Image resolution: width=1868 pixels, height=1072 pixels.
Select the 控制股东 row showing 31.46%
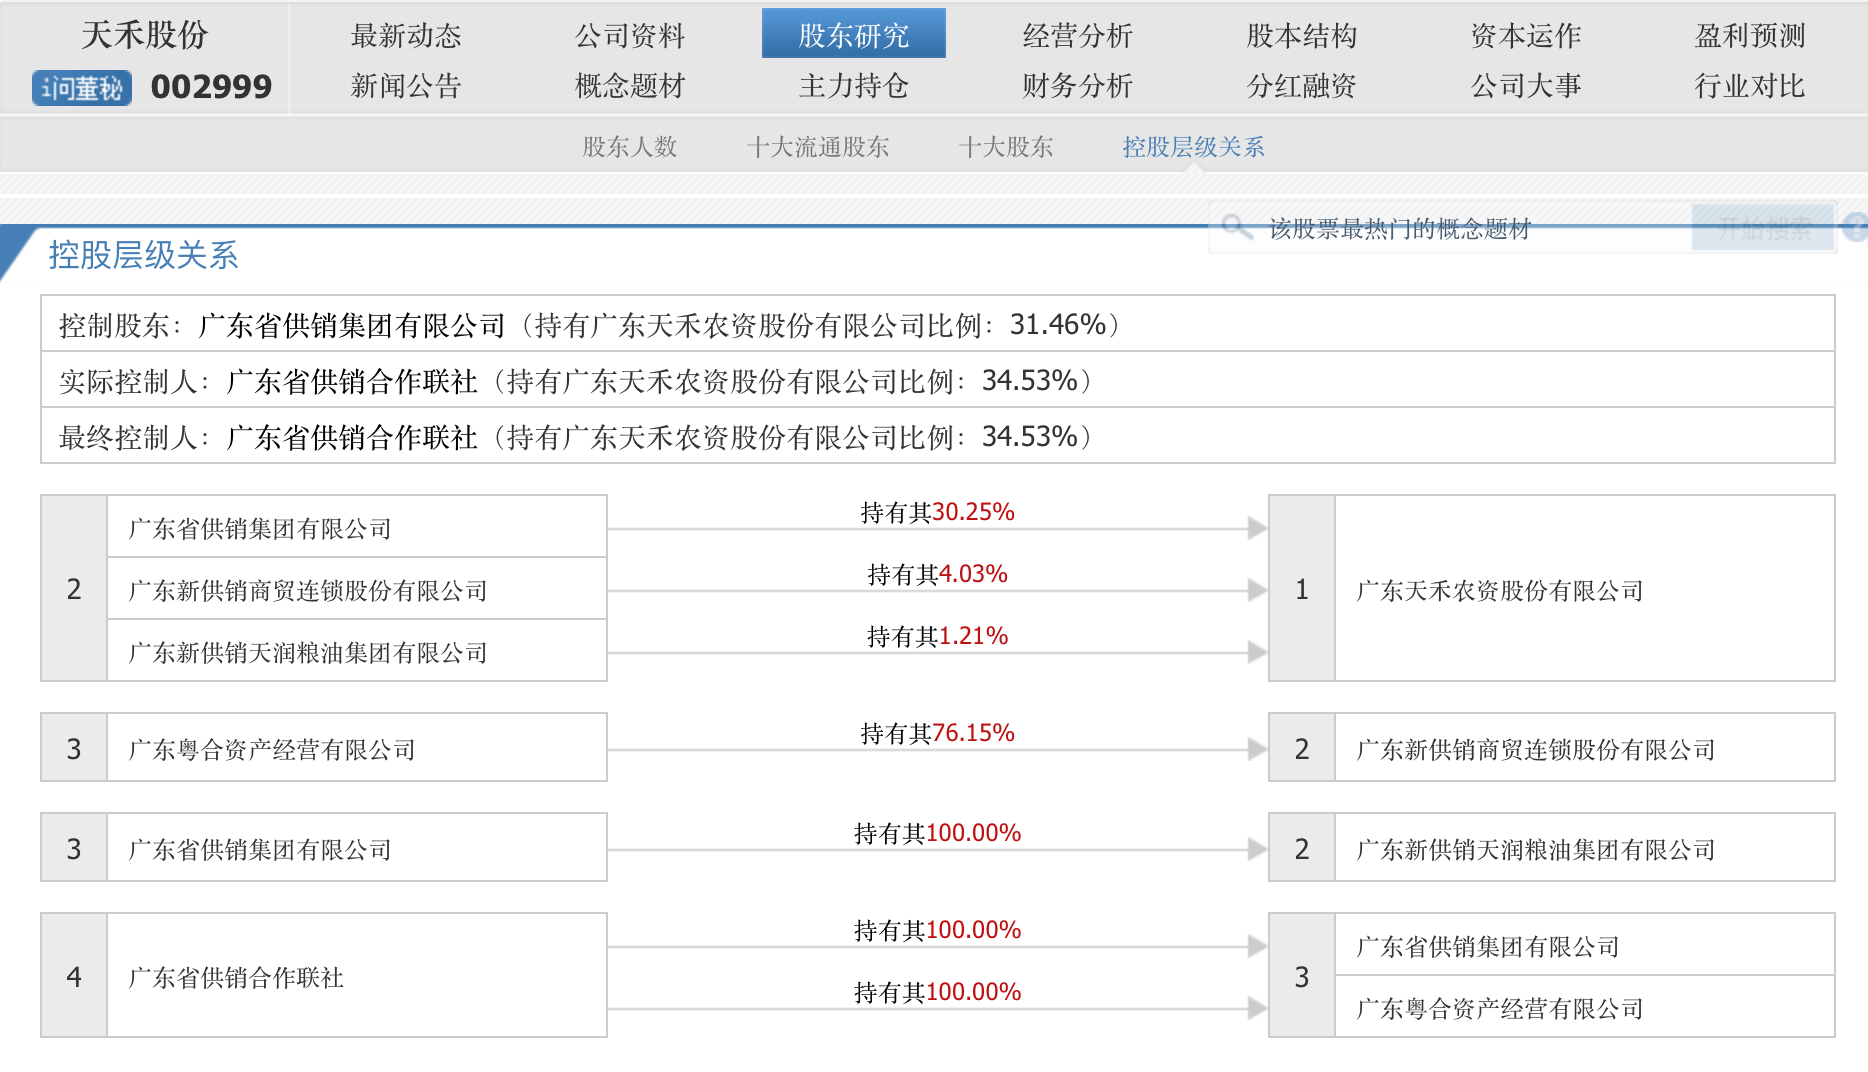point(938,324)
